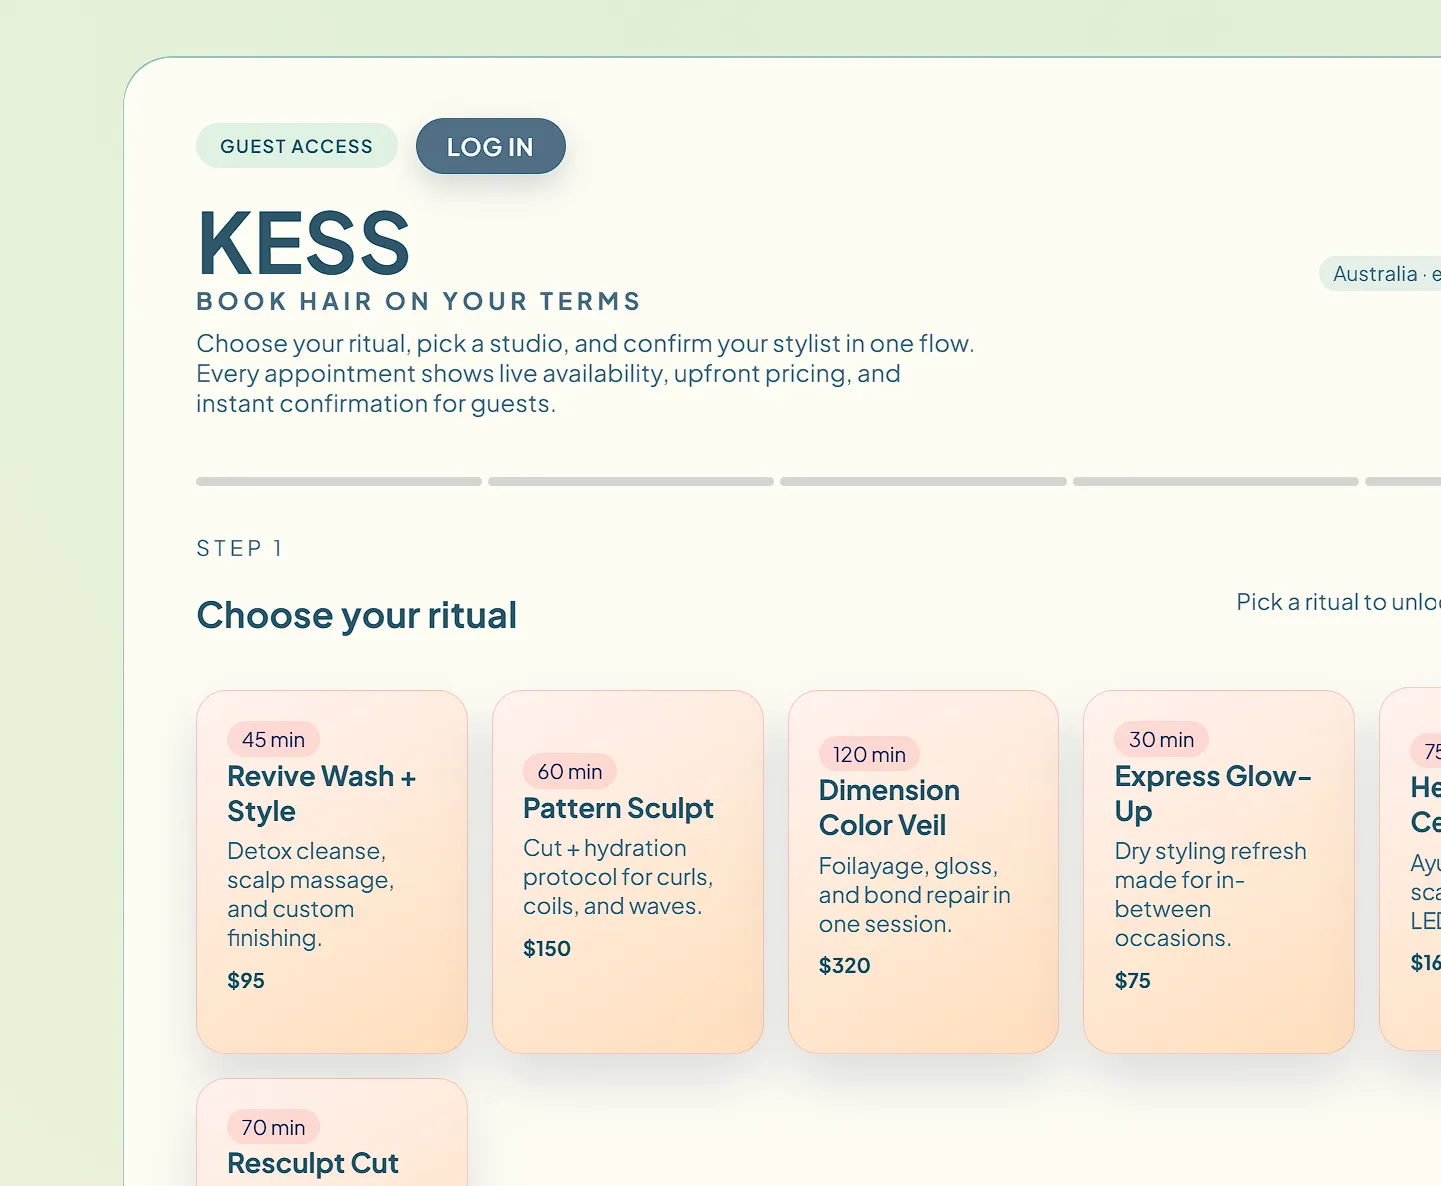
Task: Click the 60 min pill on Pattern Sculpt
Action: pos(568,771)
